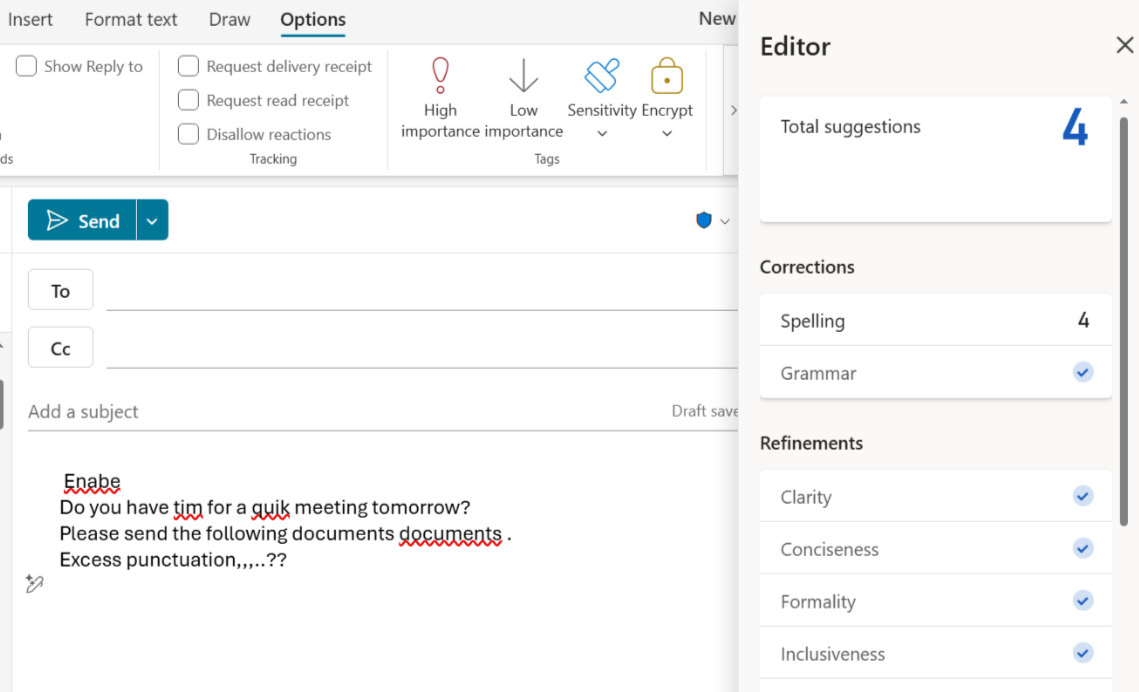Tick Disallow reactions checkbox
Screen dimensions: 1139x692
188,134
